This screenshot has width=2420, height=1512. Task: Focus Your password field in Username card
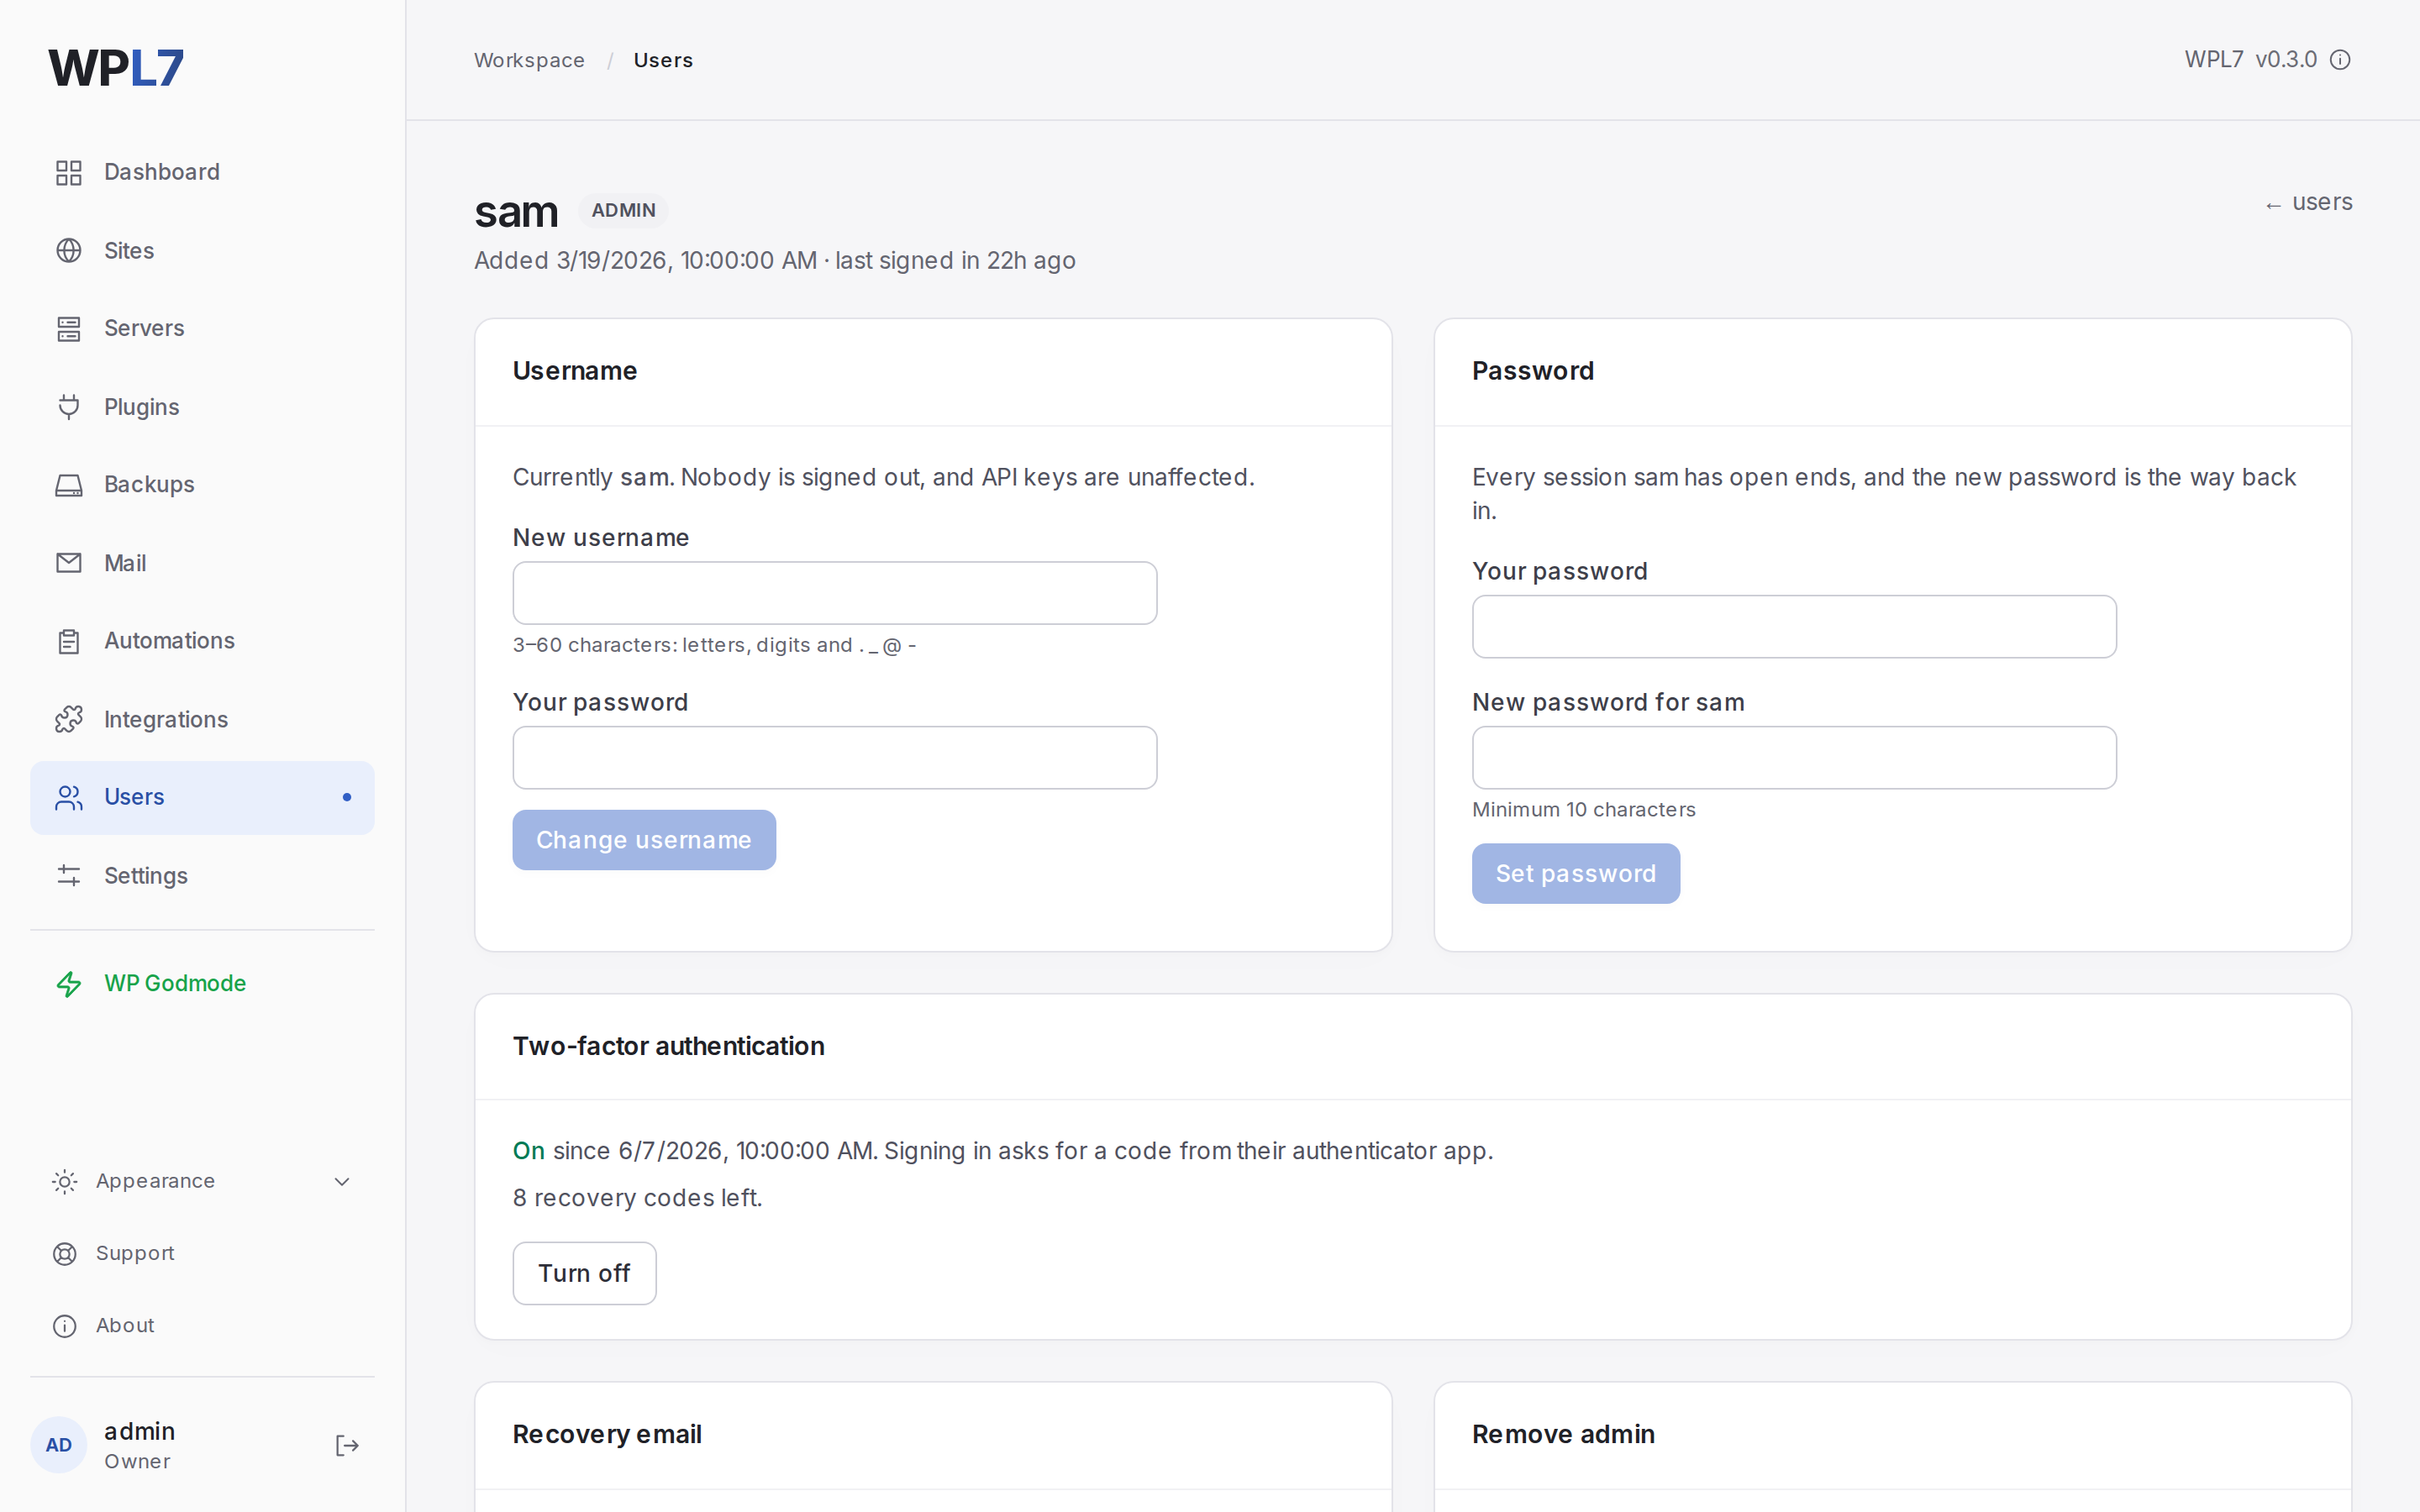click(x=835, y=758)
